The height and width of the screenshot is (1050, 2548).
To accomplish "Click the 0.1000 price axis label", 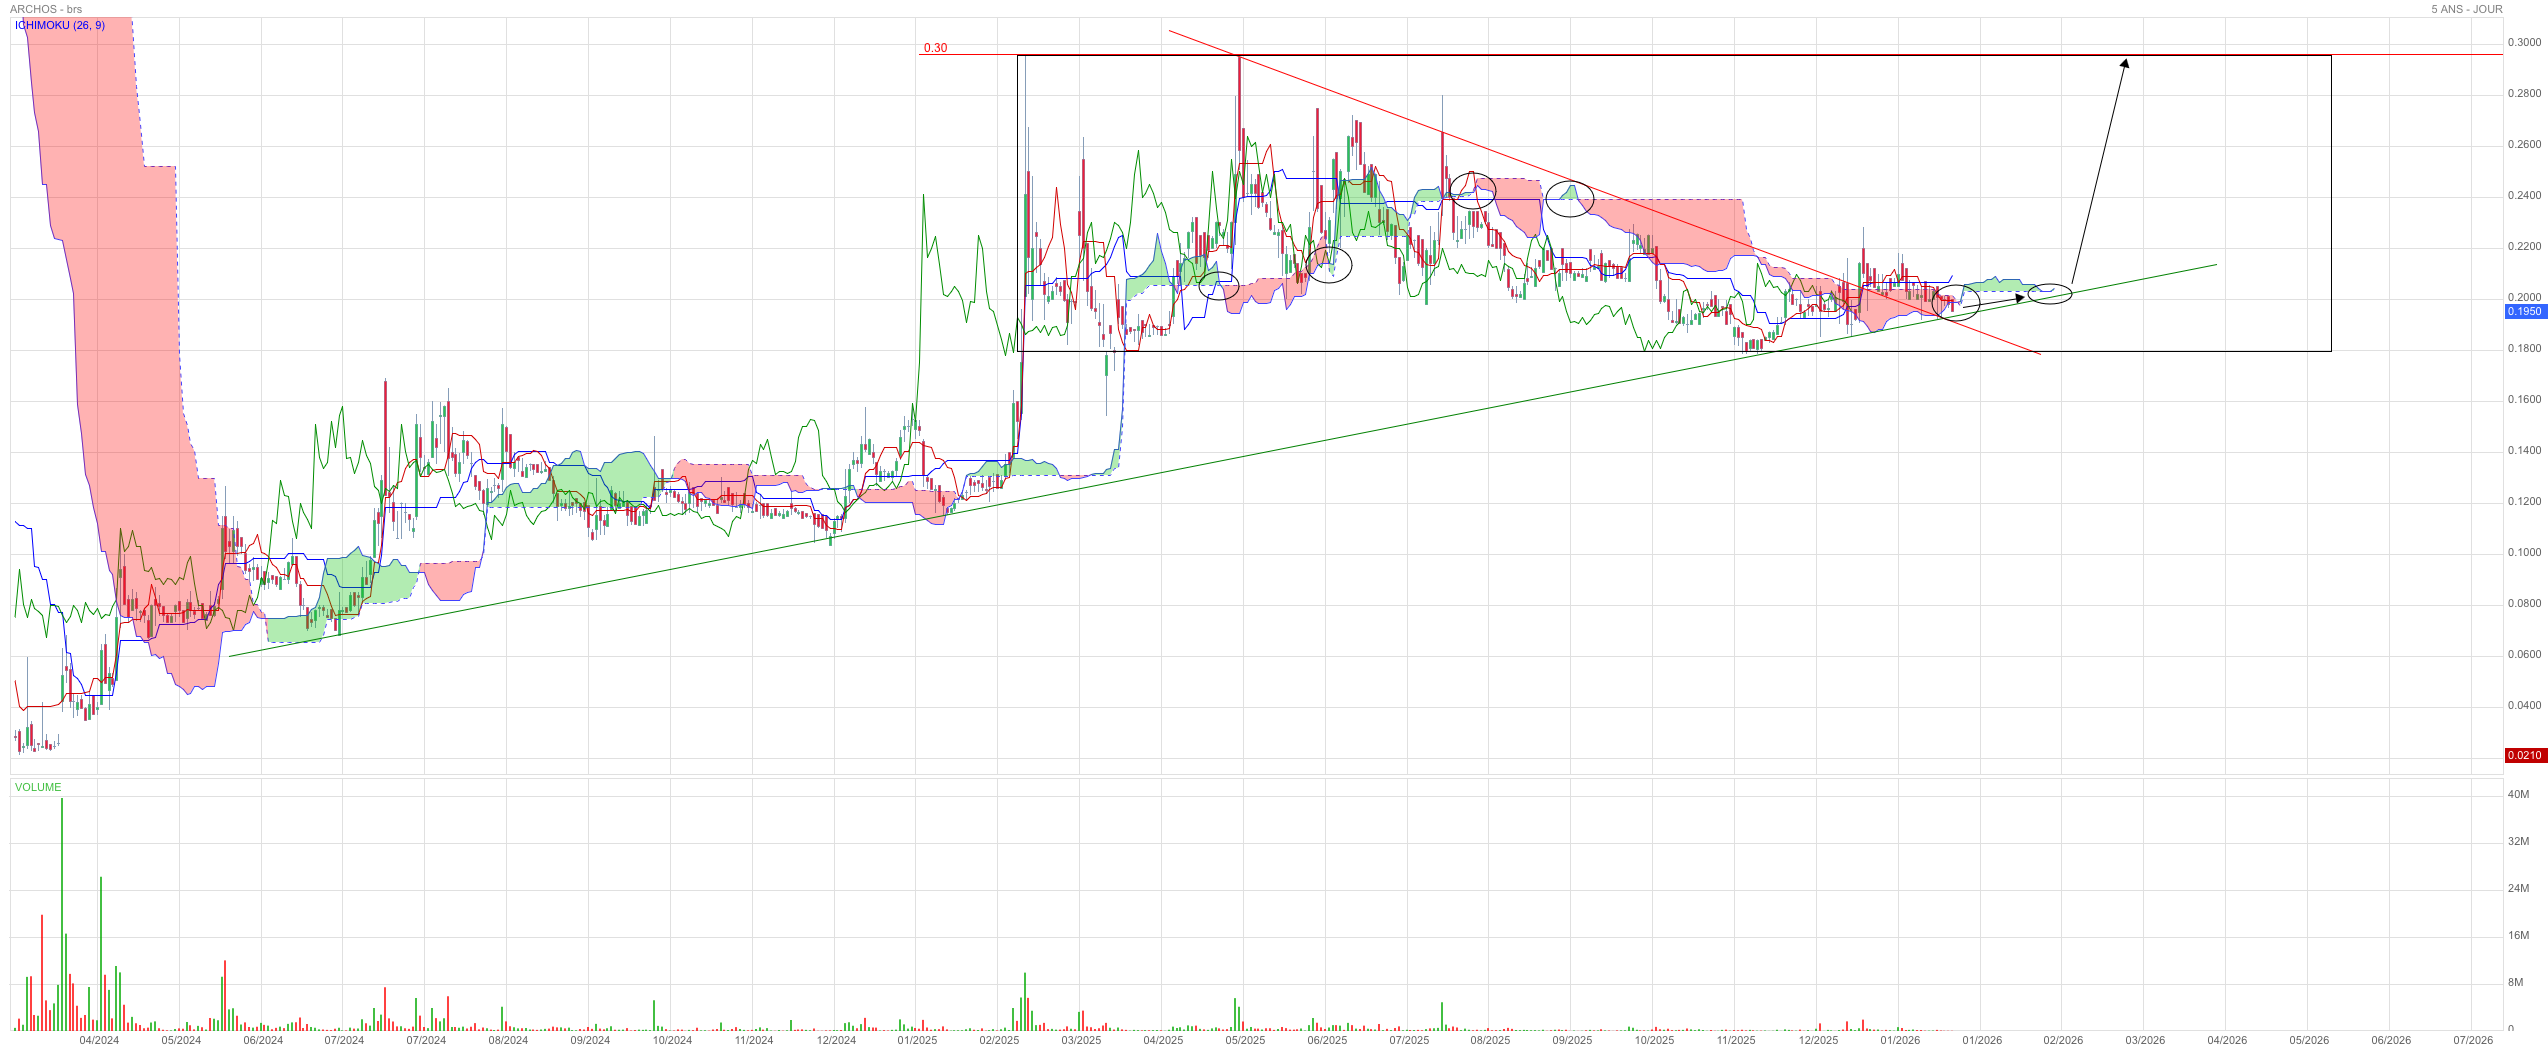I will pyautogui.click(x=2524, y=552).
